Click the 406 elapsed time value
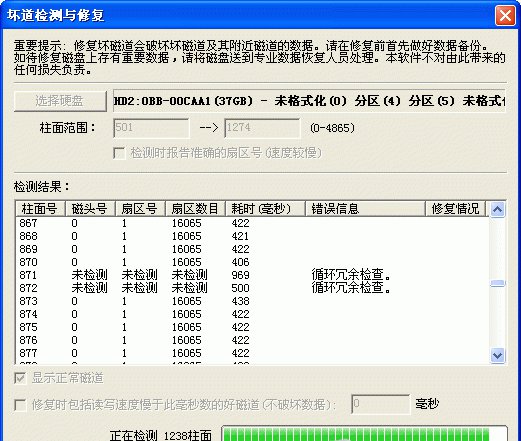521x441 pixels. (x=240, y=262)
